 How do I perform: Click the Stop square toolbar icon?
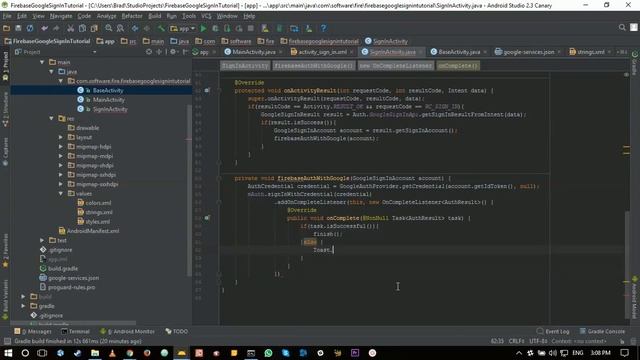point(251,28)
